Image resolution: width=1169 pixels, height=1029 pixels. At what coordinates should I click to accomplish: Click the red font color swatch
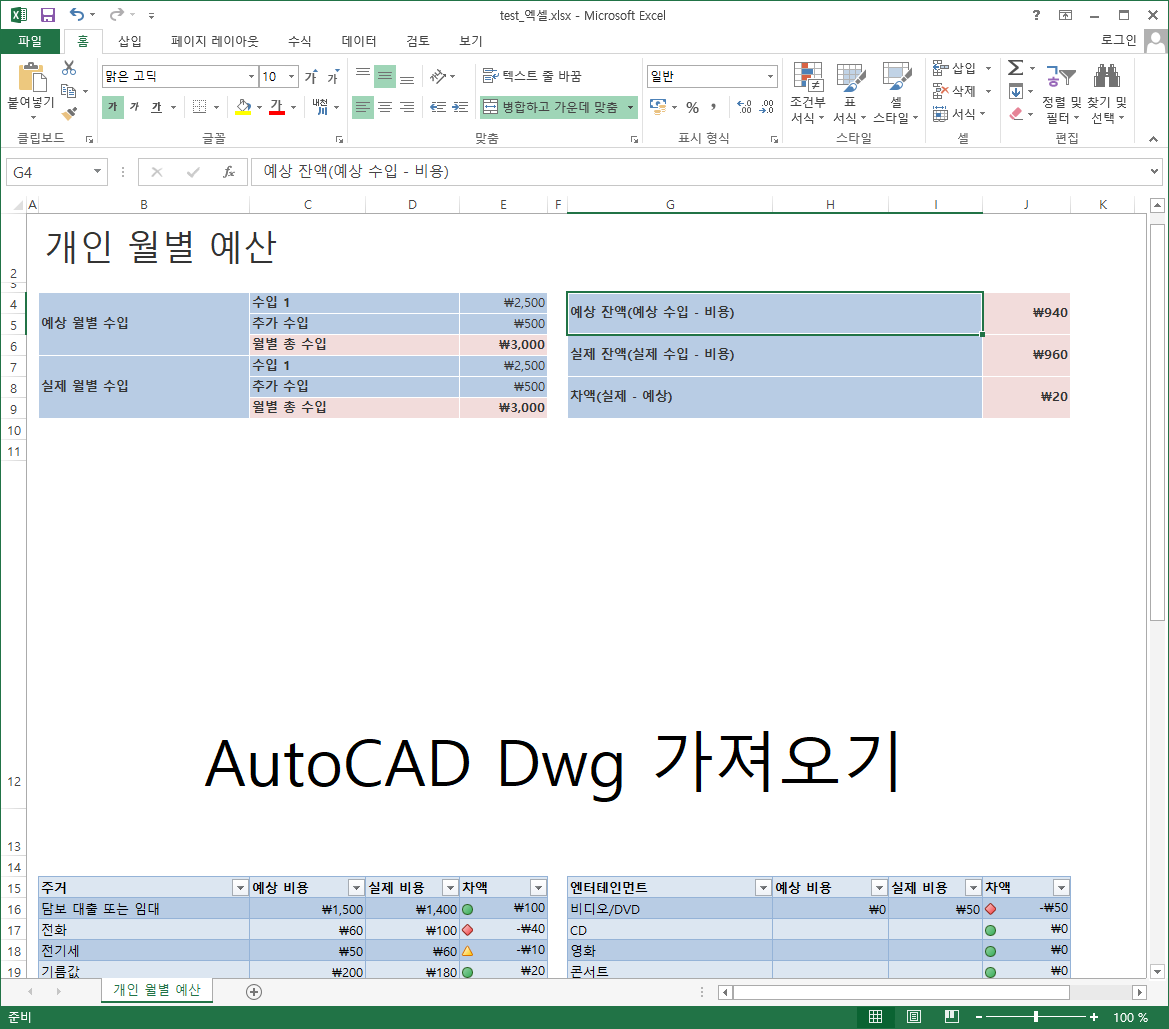(x=277, y=107)
